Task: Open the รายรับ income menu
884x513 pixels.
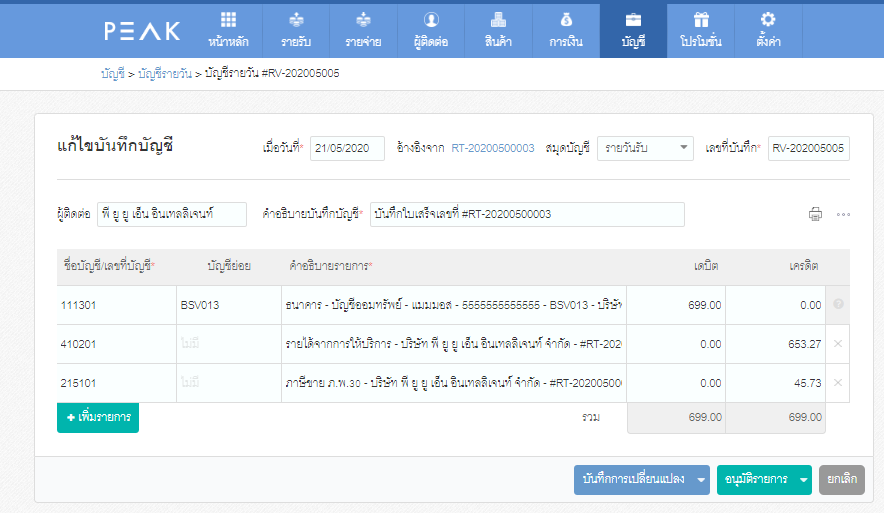Action: pos(296,30)
